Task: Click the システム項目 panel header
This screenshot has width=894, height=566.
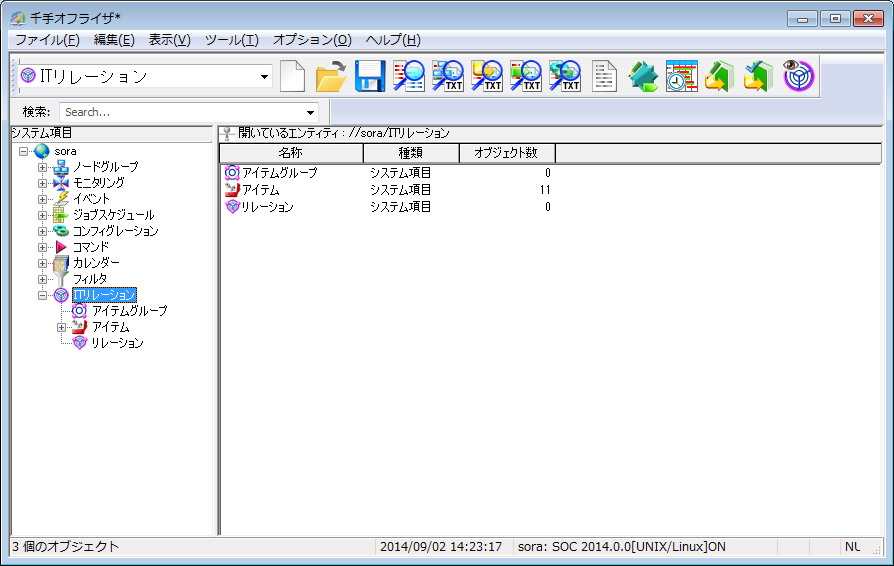Action: click(x=112, y=133)
